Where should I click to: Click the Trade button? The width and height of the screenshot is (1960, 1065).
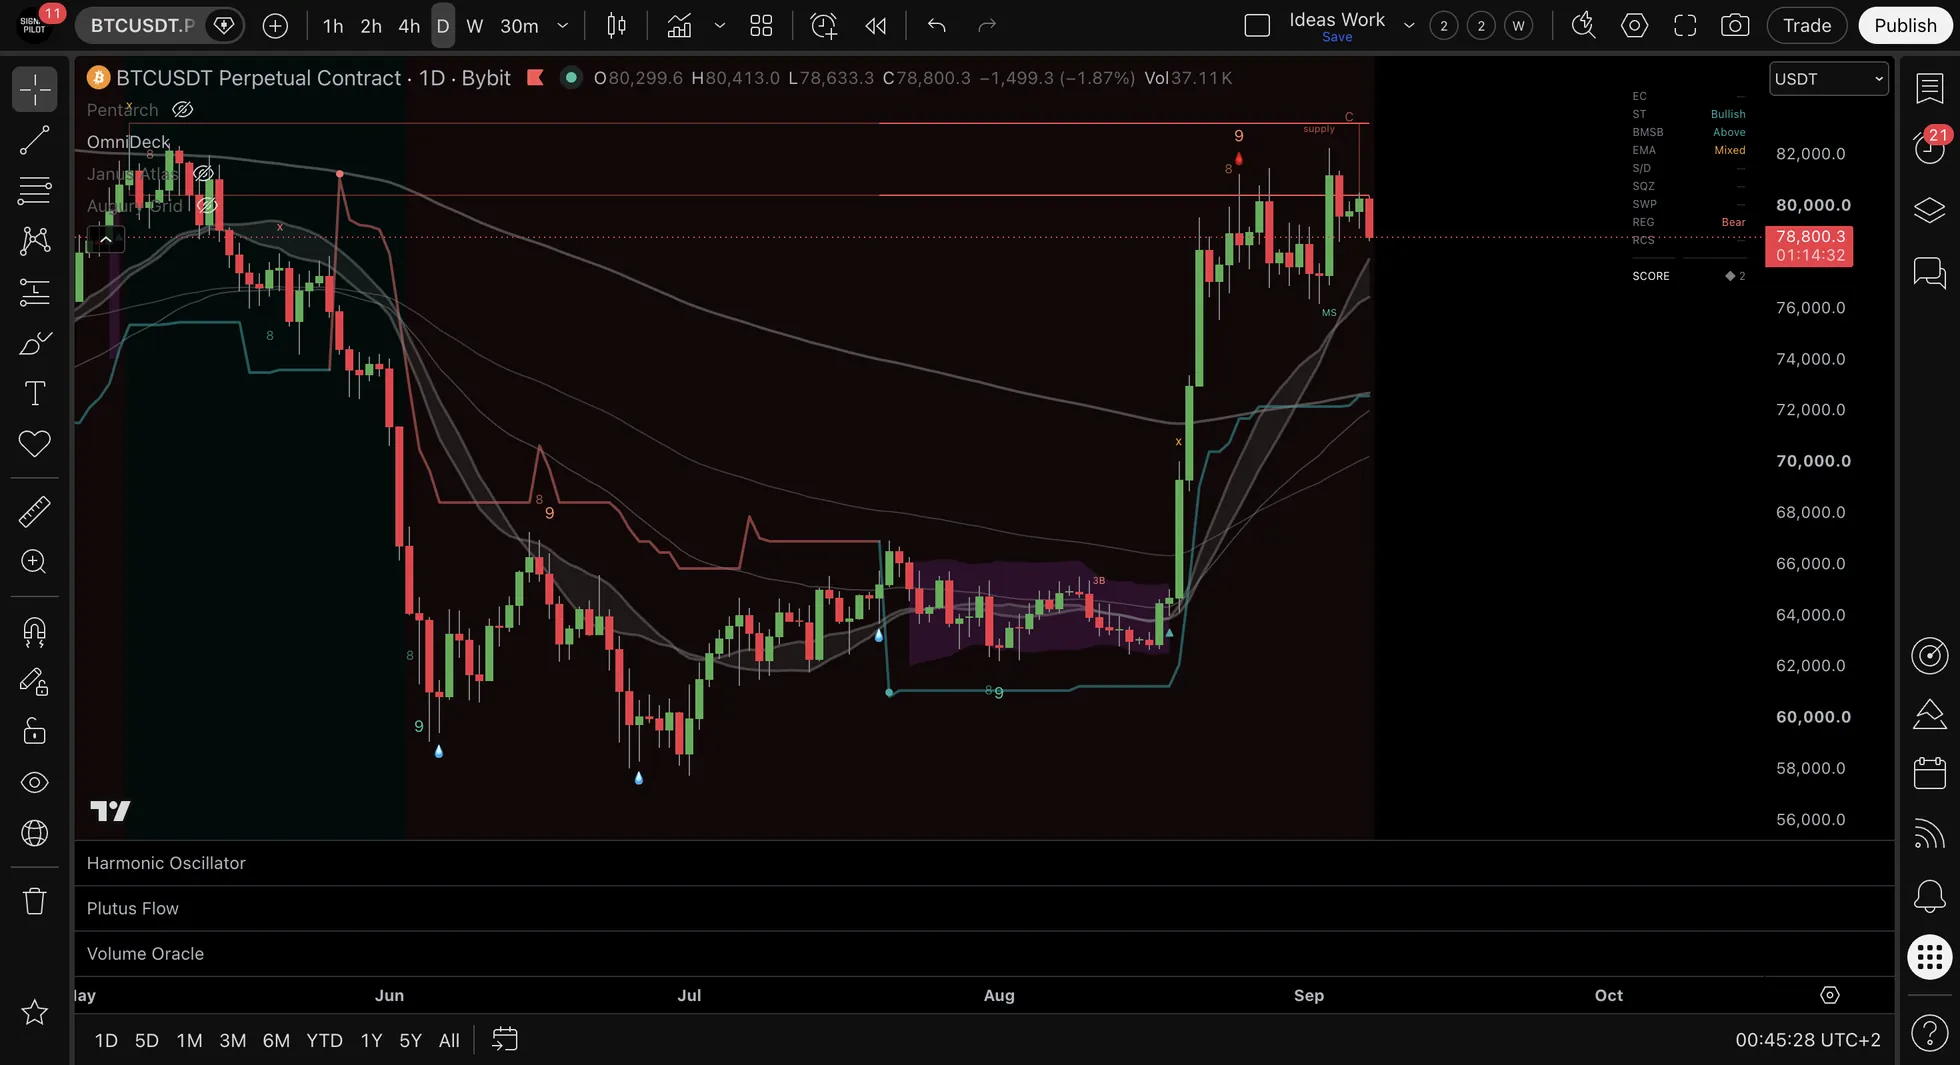pos(1807,26)
